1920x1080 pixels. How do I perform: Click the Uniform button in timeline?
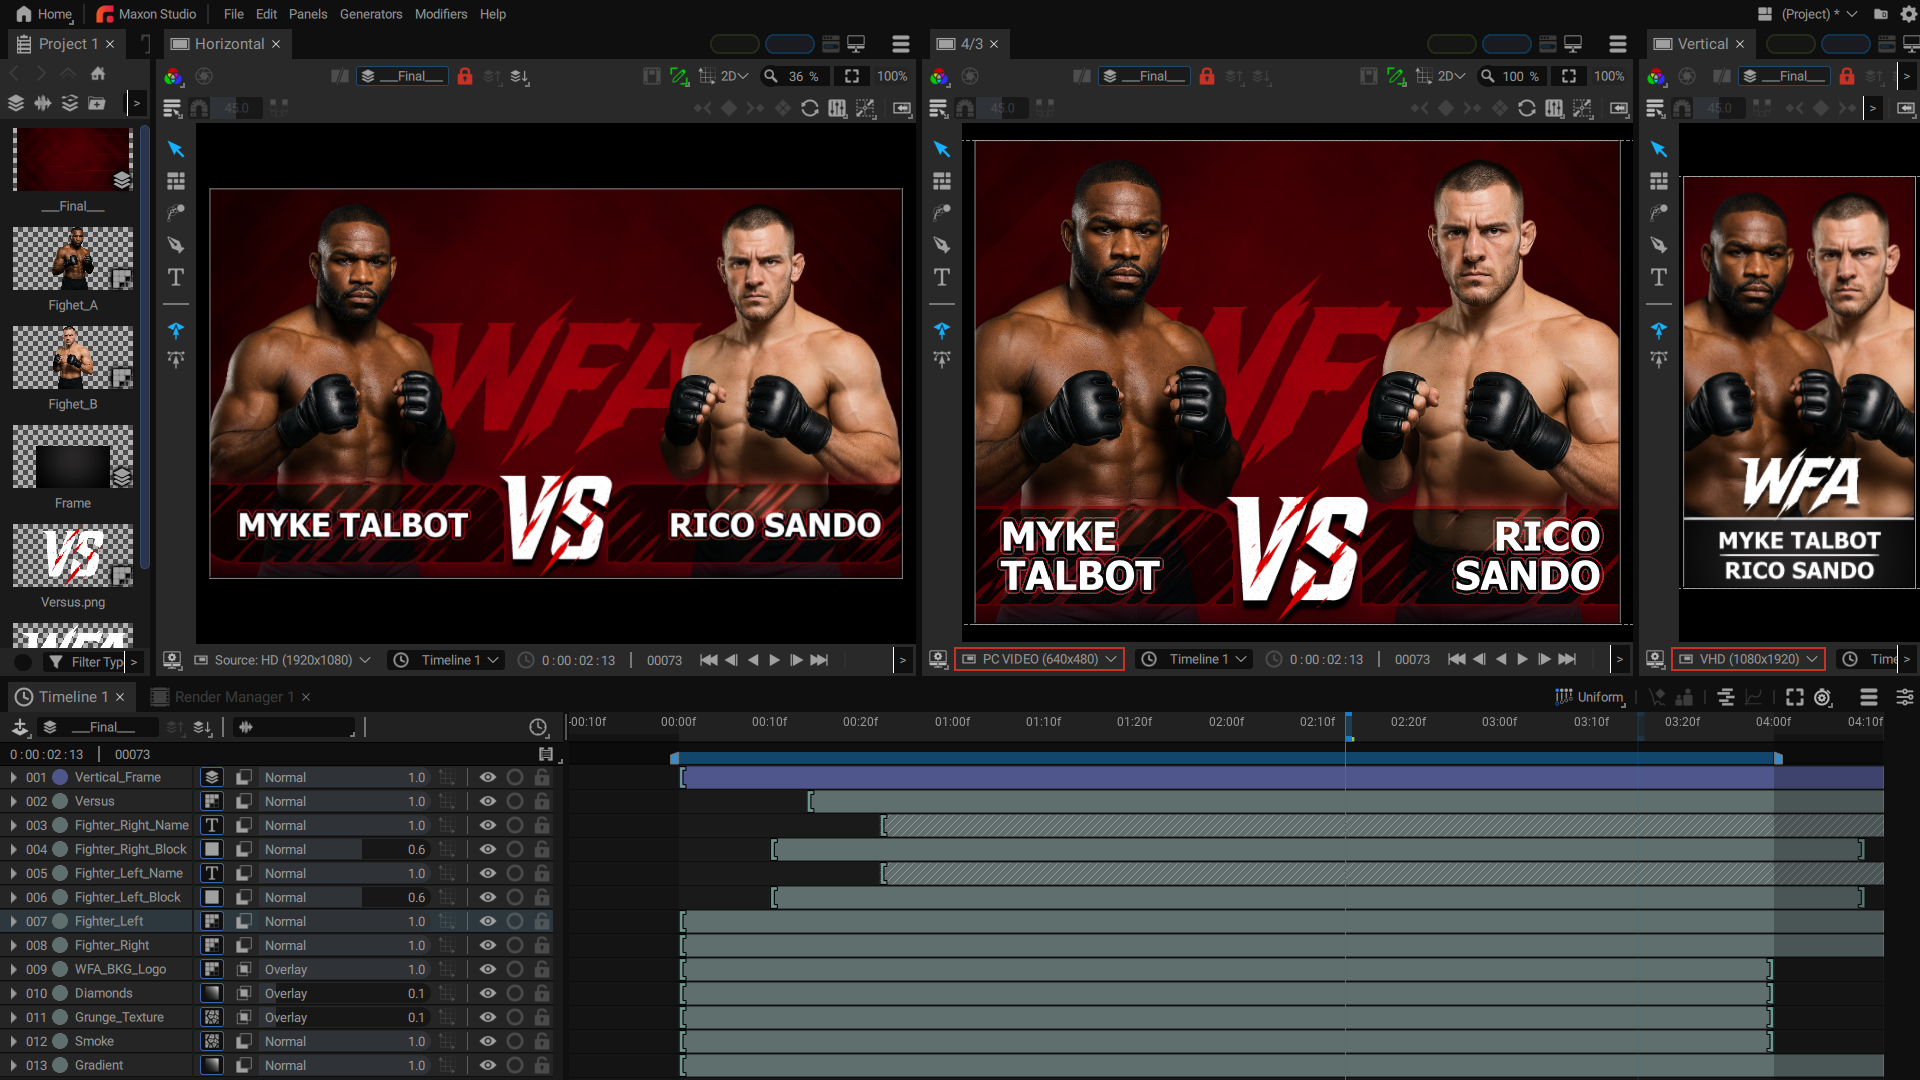point(1590,697)
